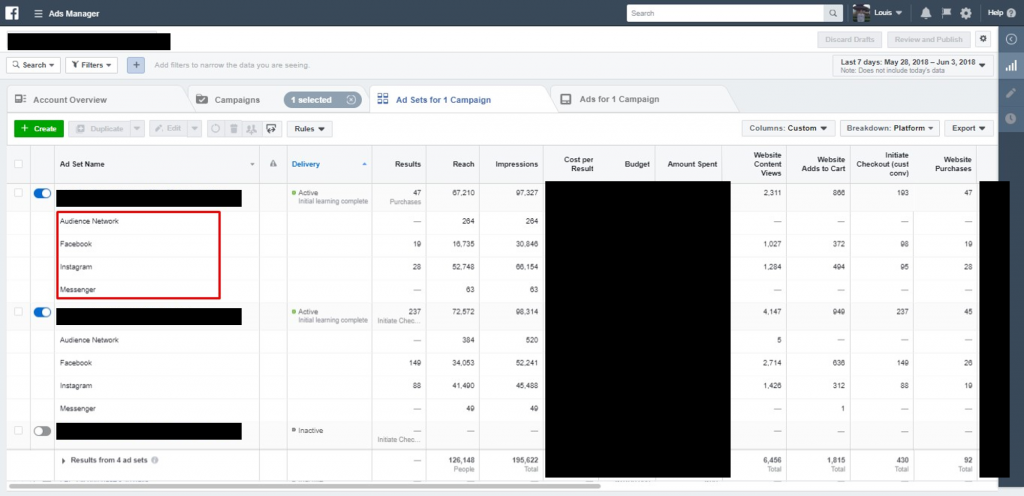Screen dimensions: 1024x496
Task: Click Discard Drafts button
Action: tap(850, 39)
